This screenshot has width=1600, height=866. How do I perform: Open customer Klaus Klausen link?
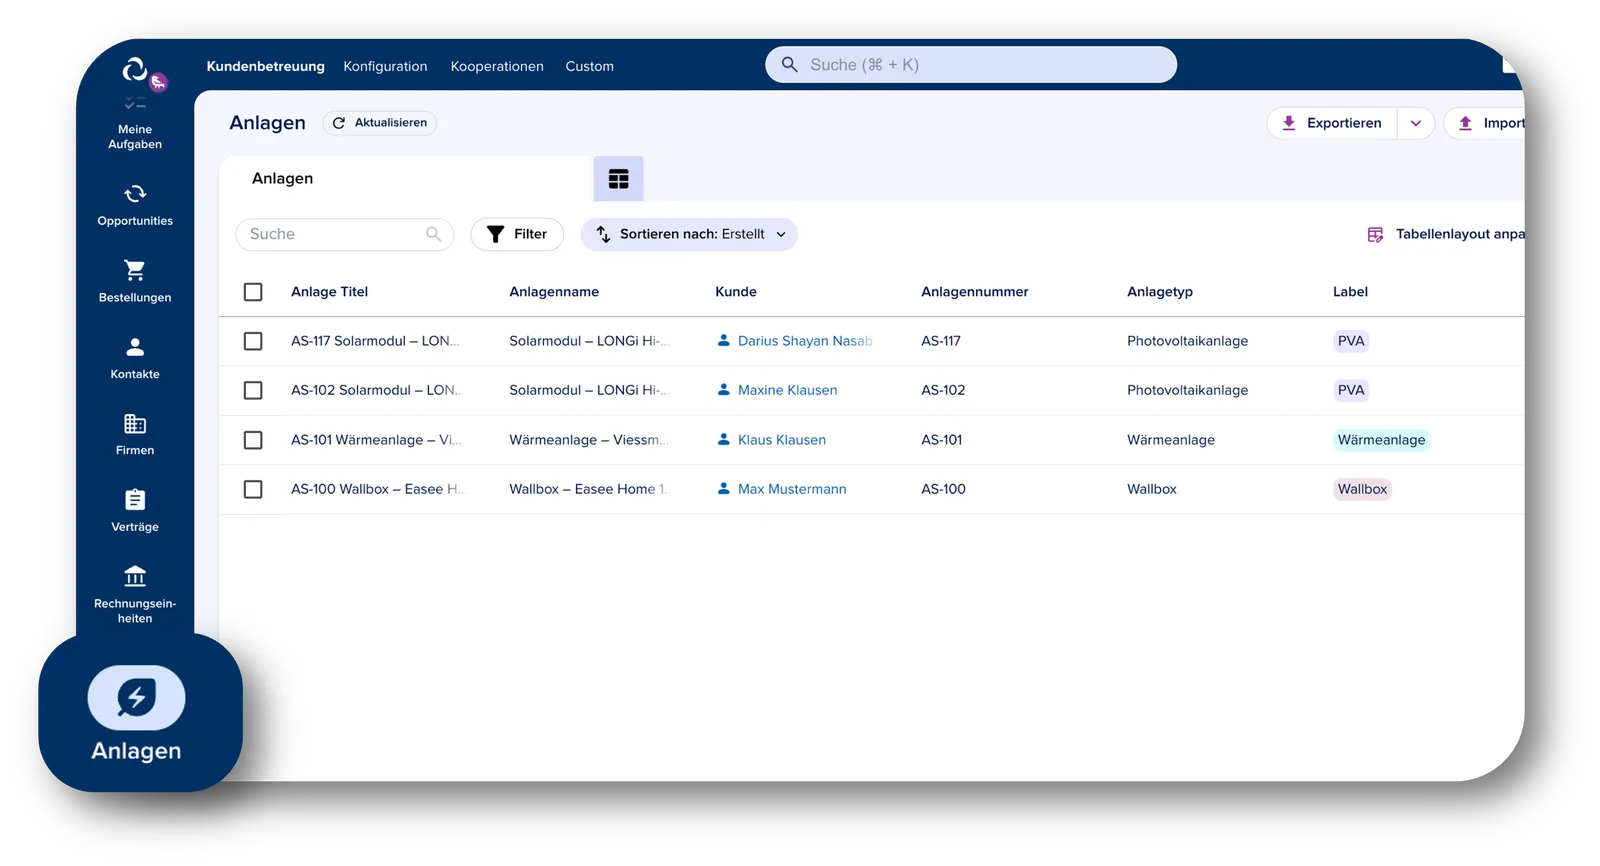(x=782, y=440)
